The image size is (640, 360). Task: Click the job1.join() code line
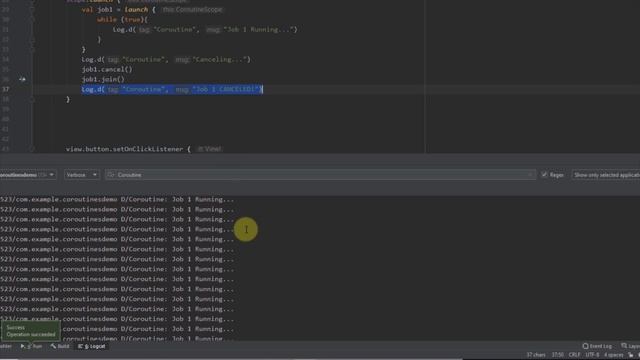click(103, 79)
